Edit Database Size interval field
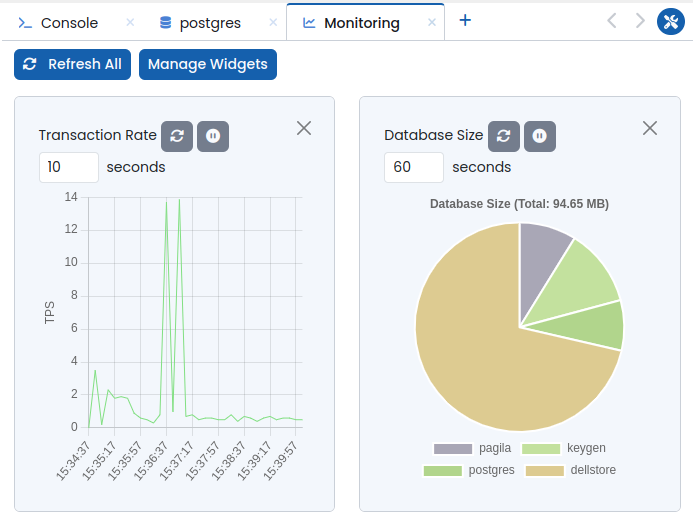This screenshot has width=693, height=528. (x=414, y=167)
